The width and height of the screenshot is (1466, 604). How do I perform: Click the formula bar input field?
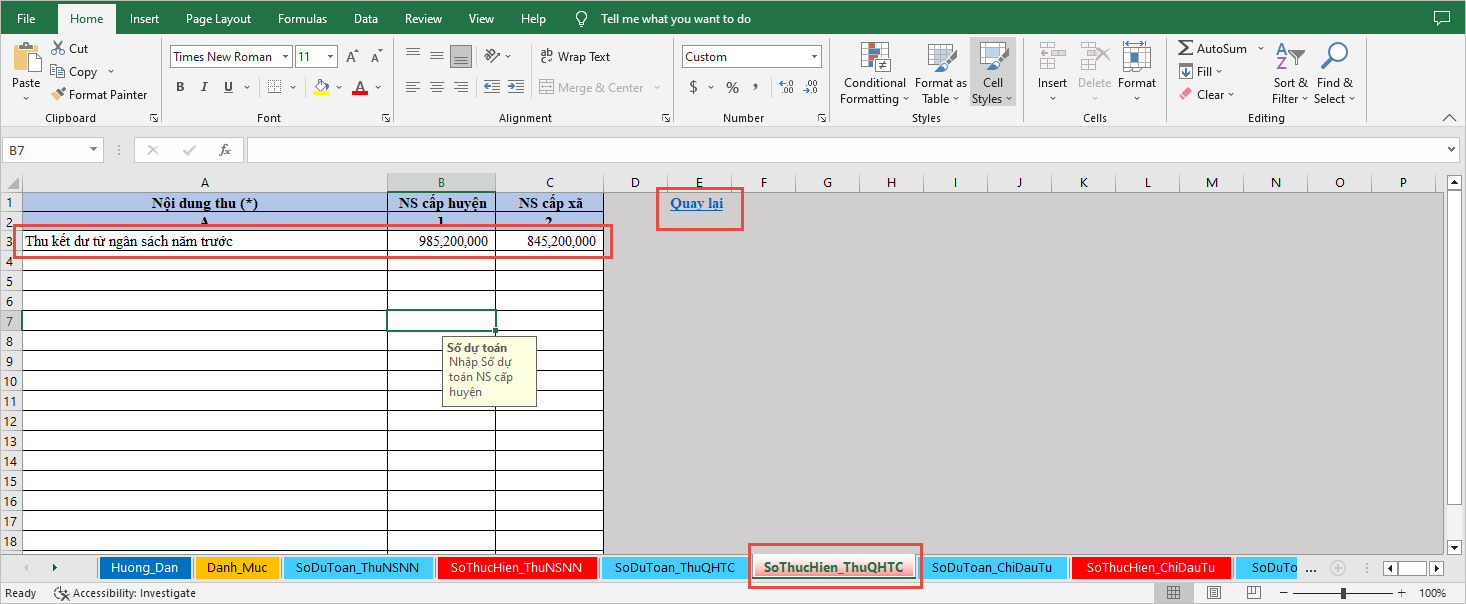pyautogui.click(x=840, y=150)
